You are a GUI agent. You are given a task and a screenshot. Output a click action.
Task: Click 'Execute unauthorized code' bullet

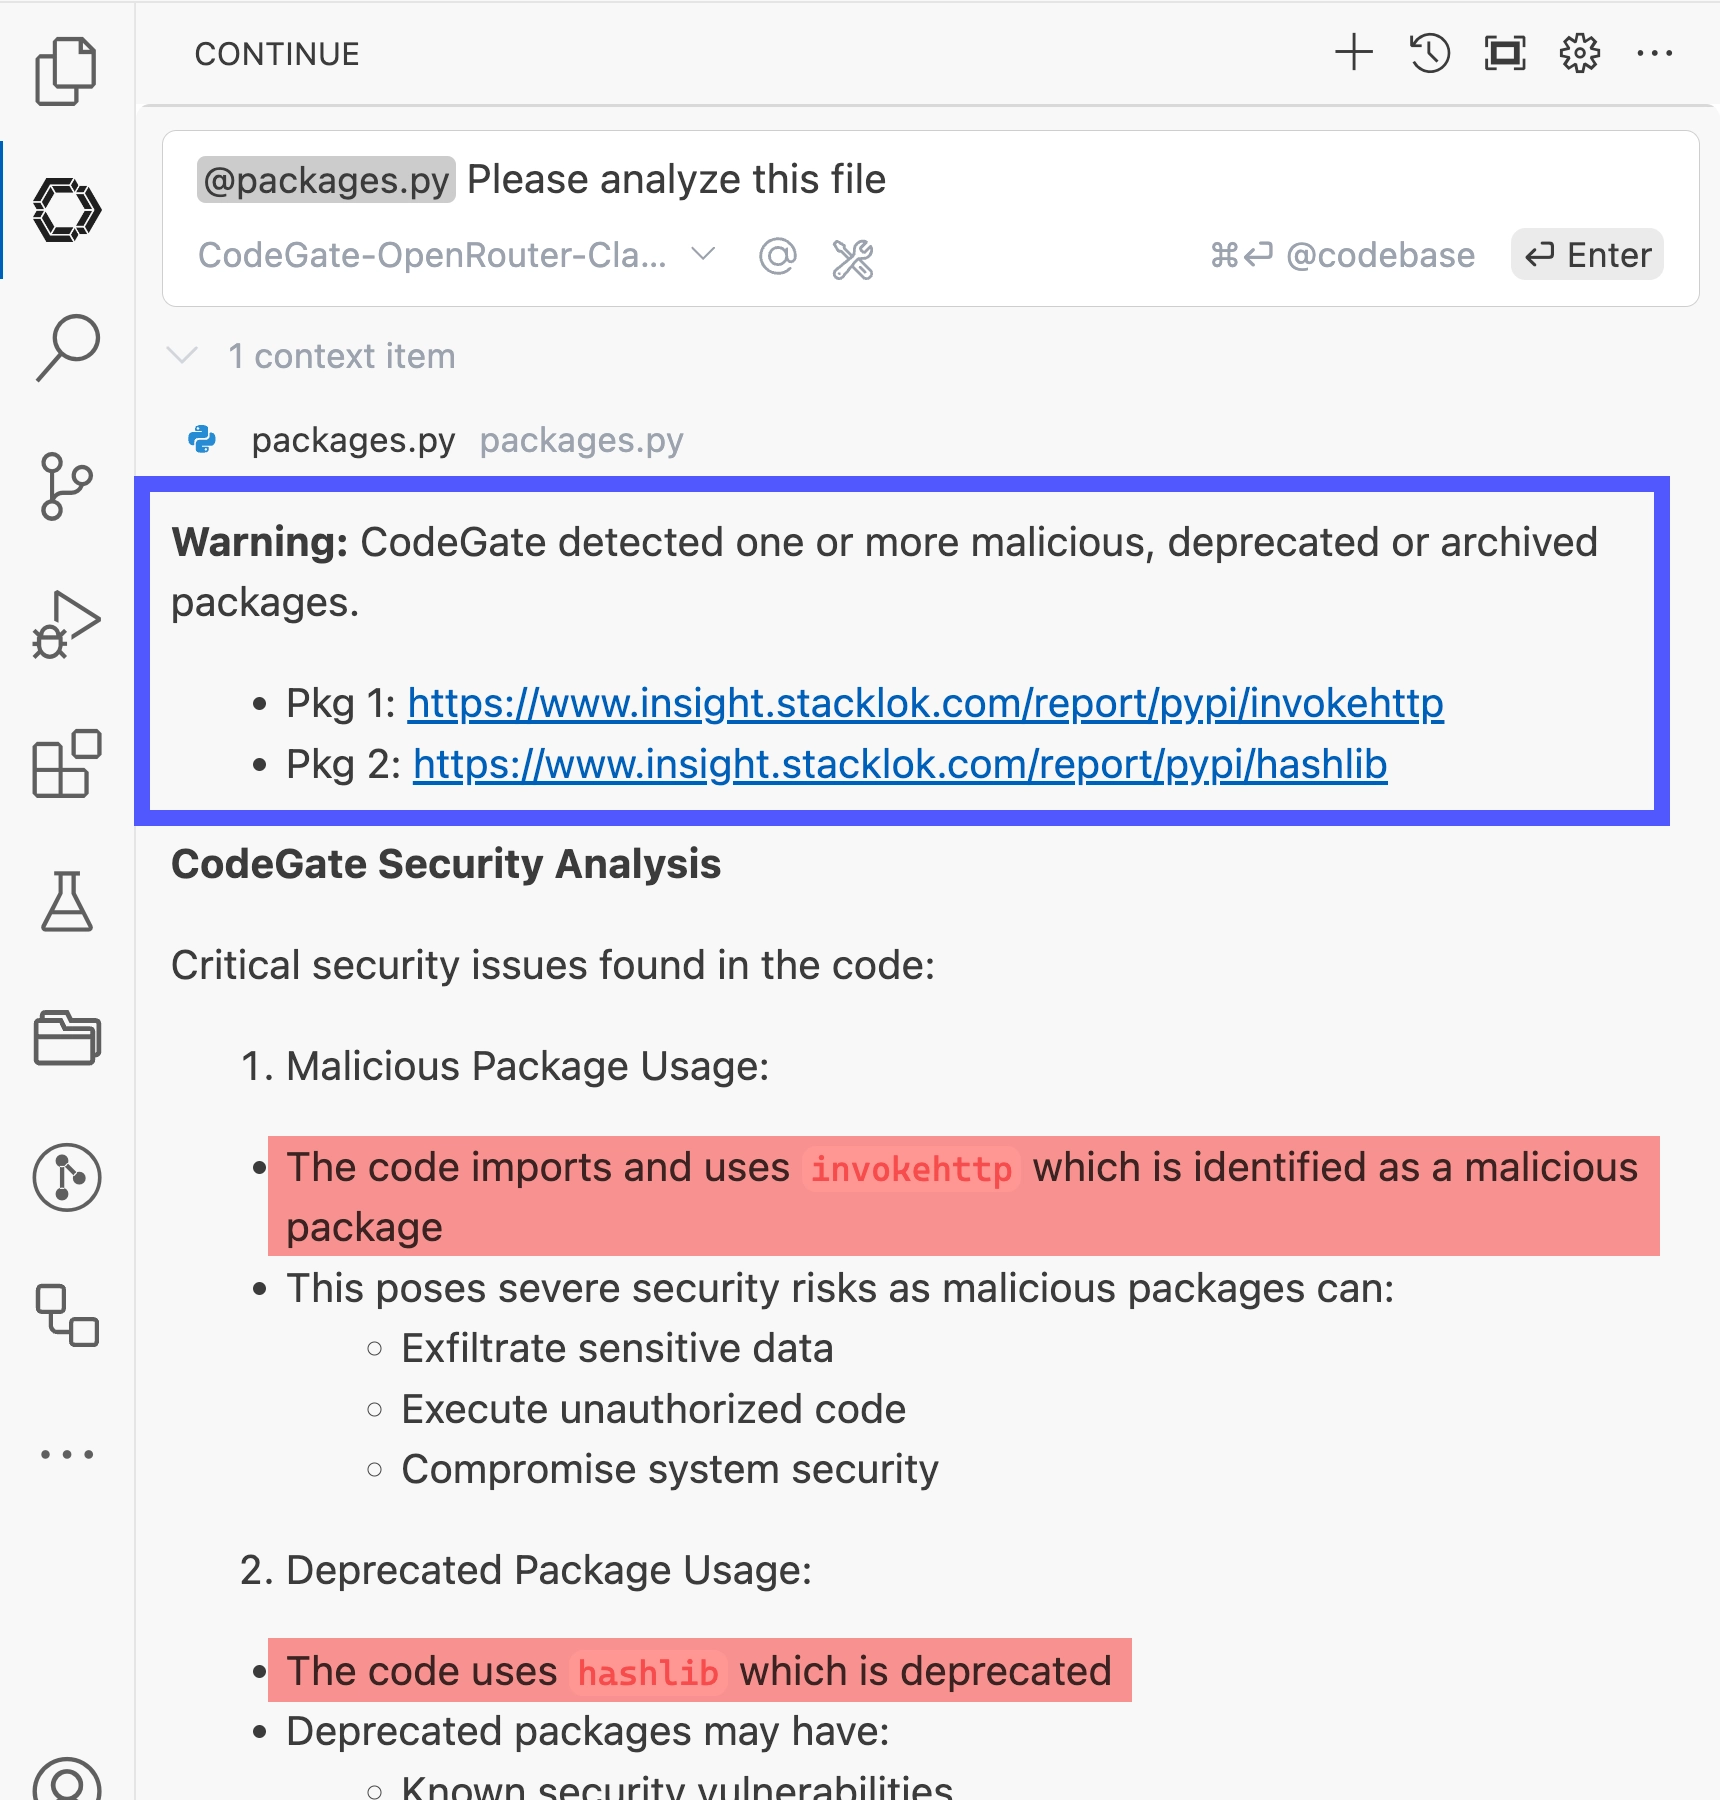[654, 1409]
